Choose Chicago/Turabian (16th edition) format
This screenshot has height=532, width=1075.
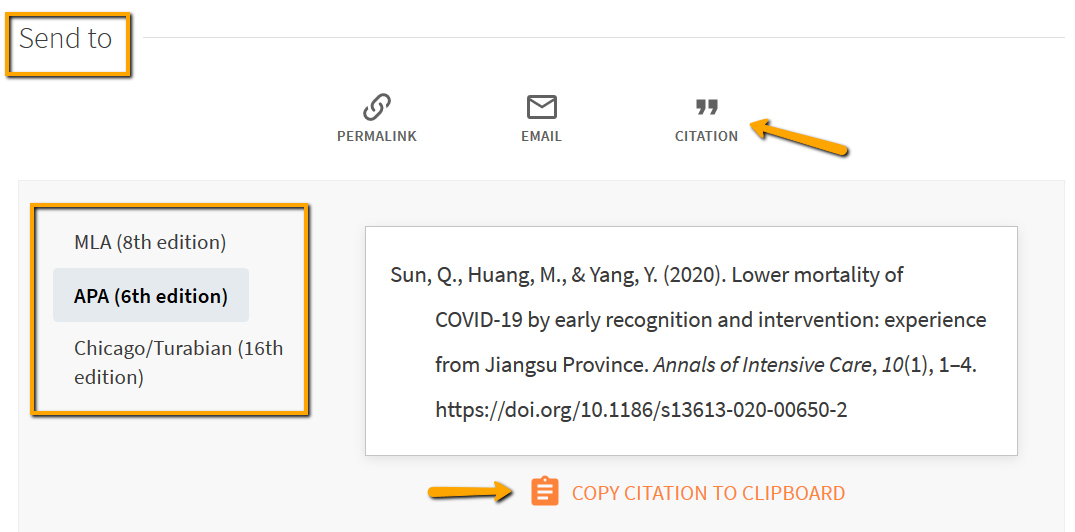click(x=178, y=362)
